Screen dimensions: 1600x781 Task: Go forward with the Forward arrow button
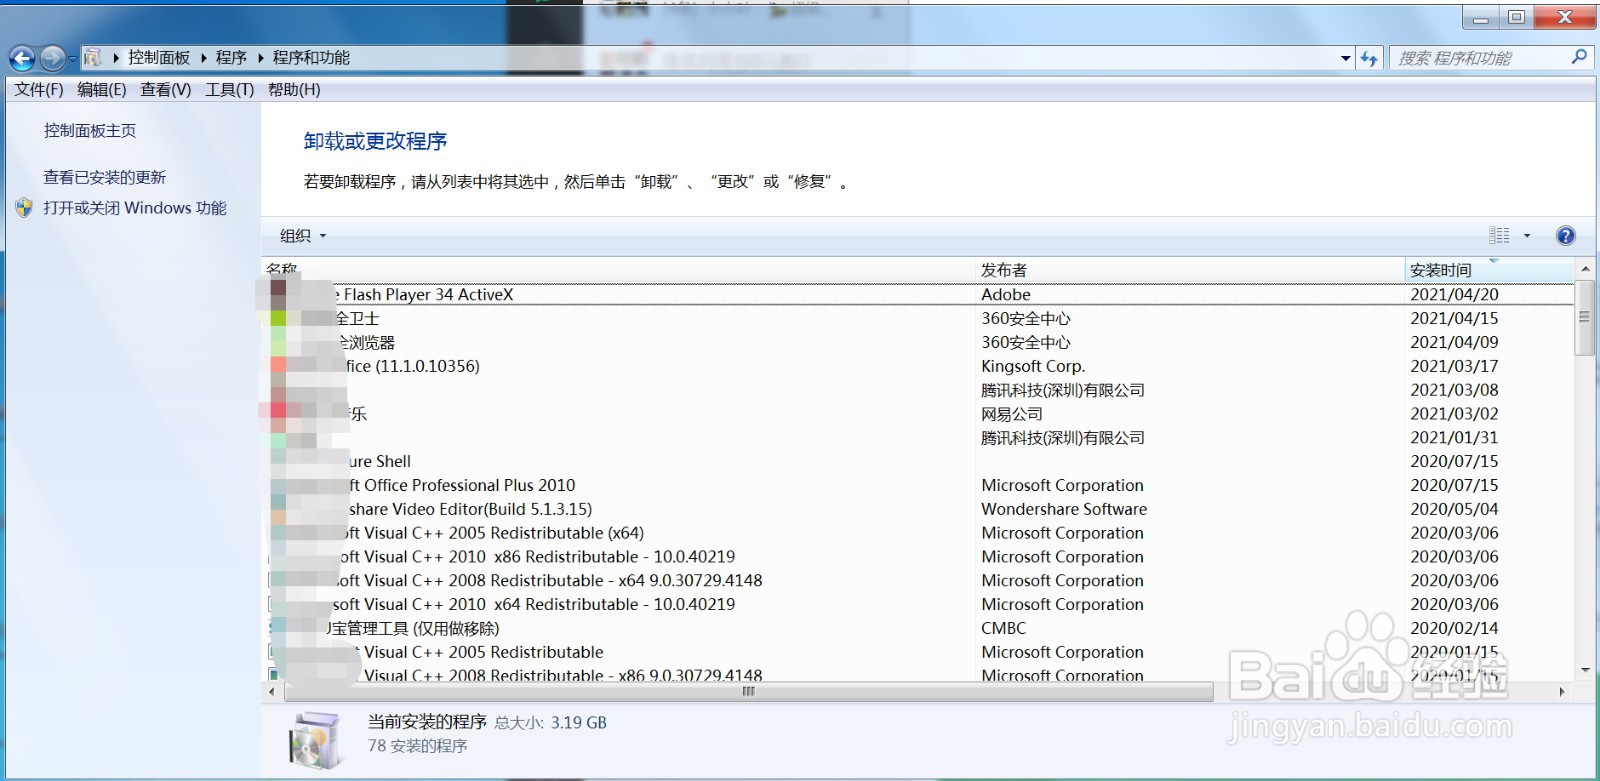[53, 58]
